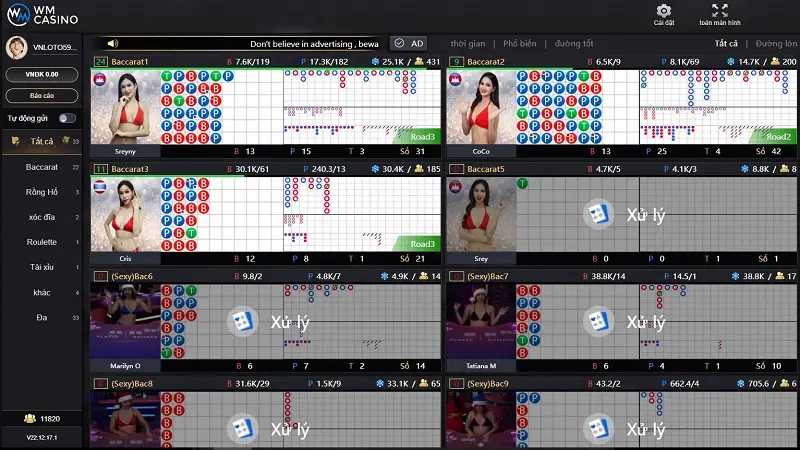Sort tables by Phổ biến

click(x=519, y=44)
